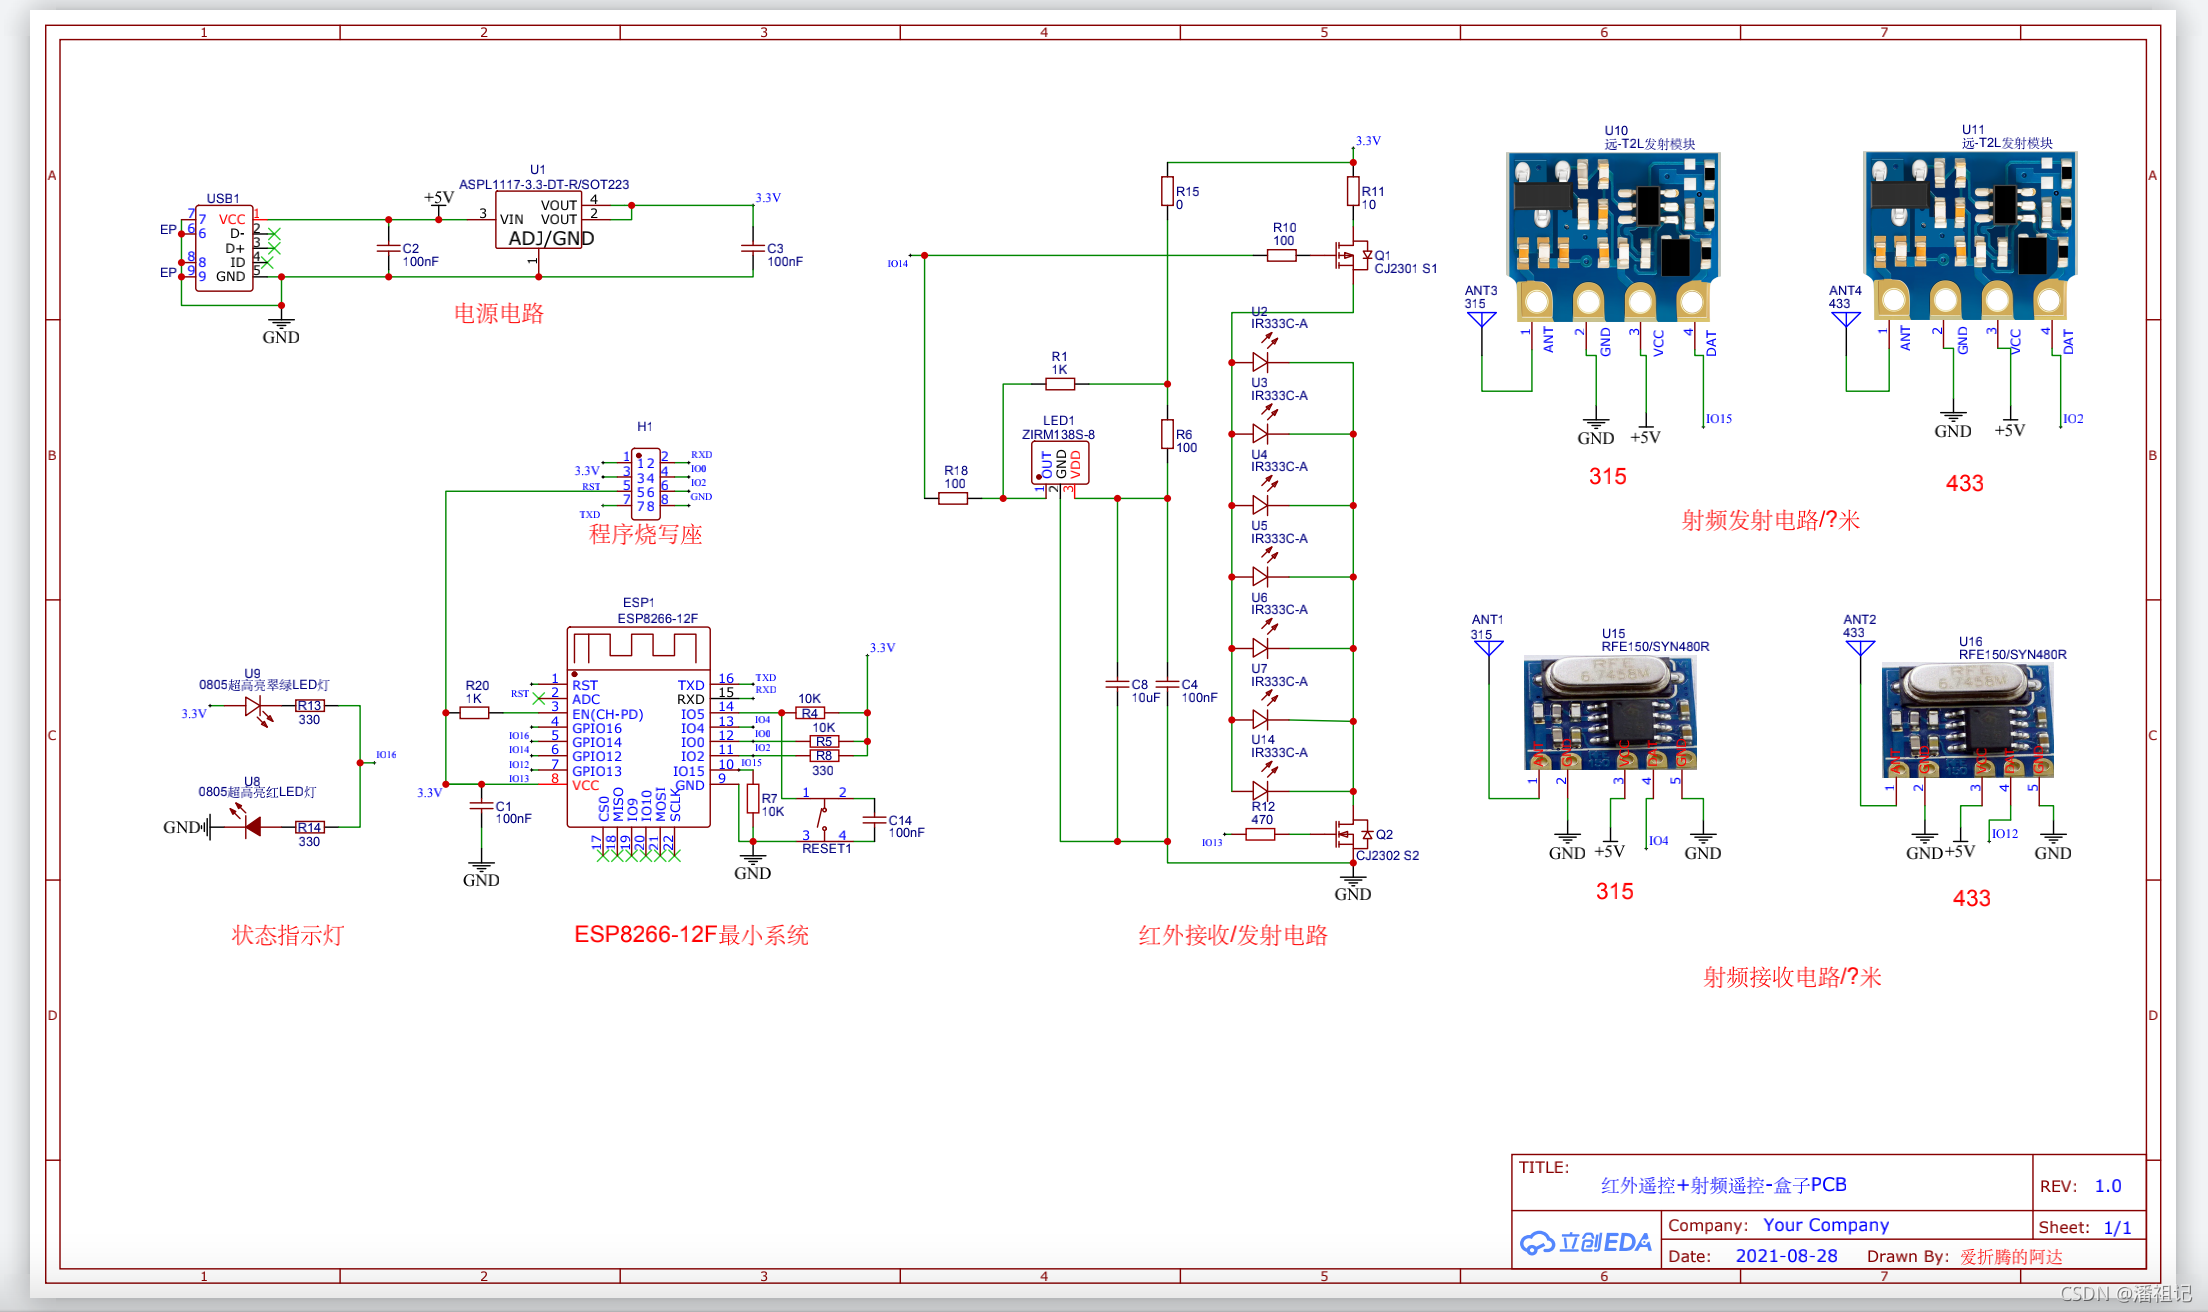Select the LED1 ZIRM138S-8 IR receiver
Screen dimensions: 2208x1312
click(x=1060, y=463)
